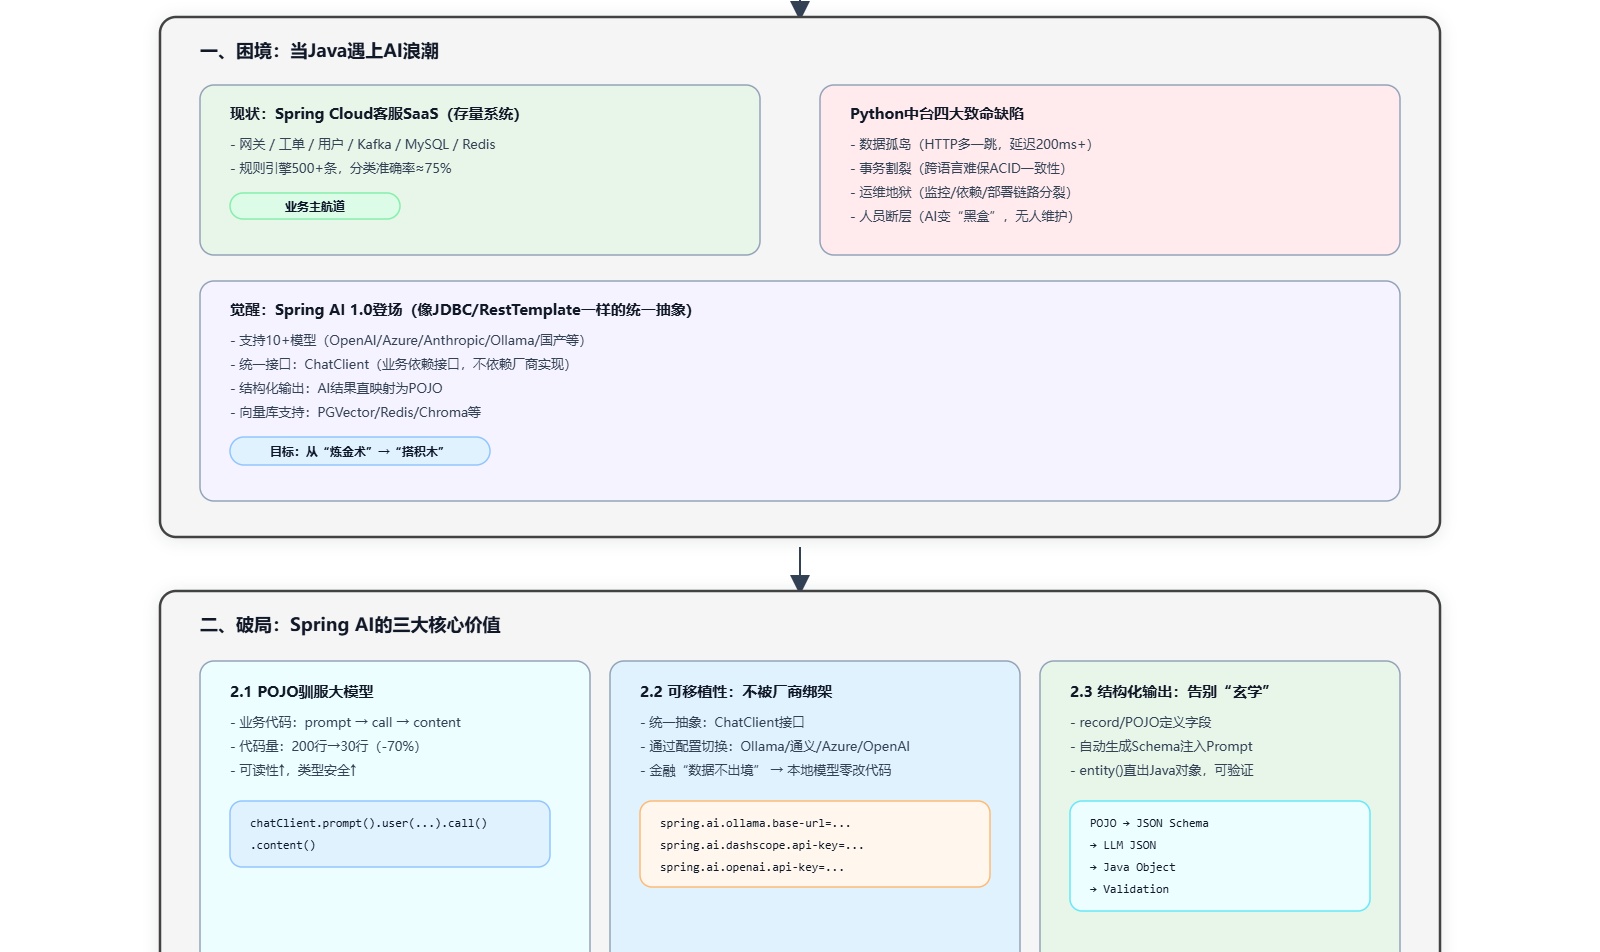Click the flow line "POJO → JSON Schema"
The height and width of the screenshot is (952, 1600).
[1149, 823]
